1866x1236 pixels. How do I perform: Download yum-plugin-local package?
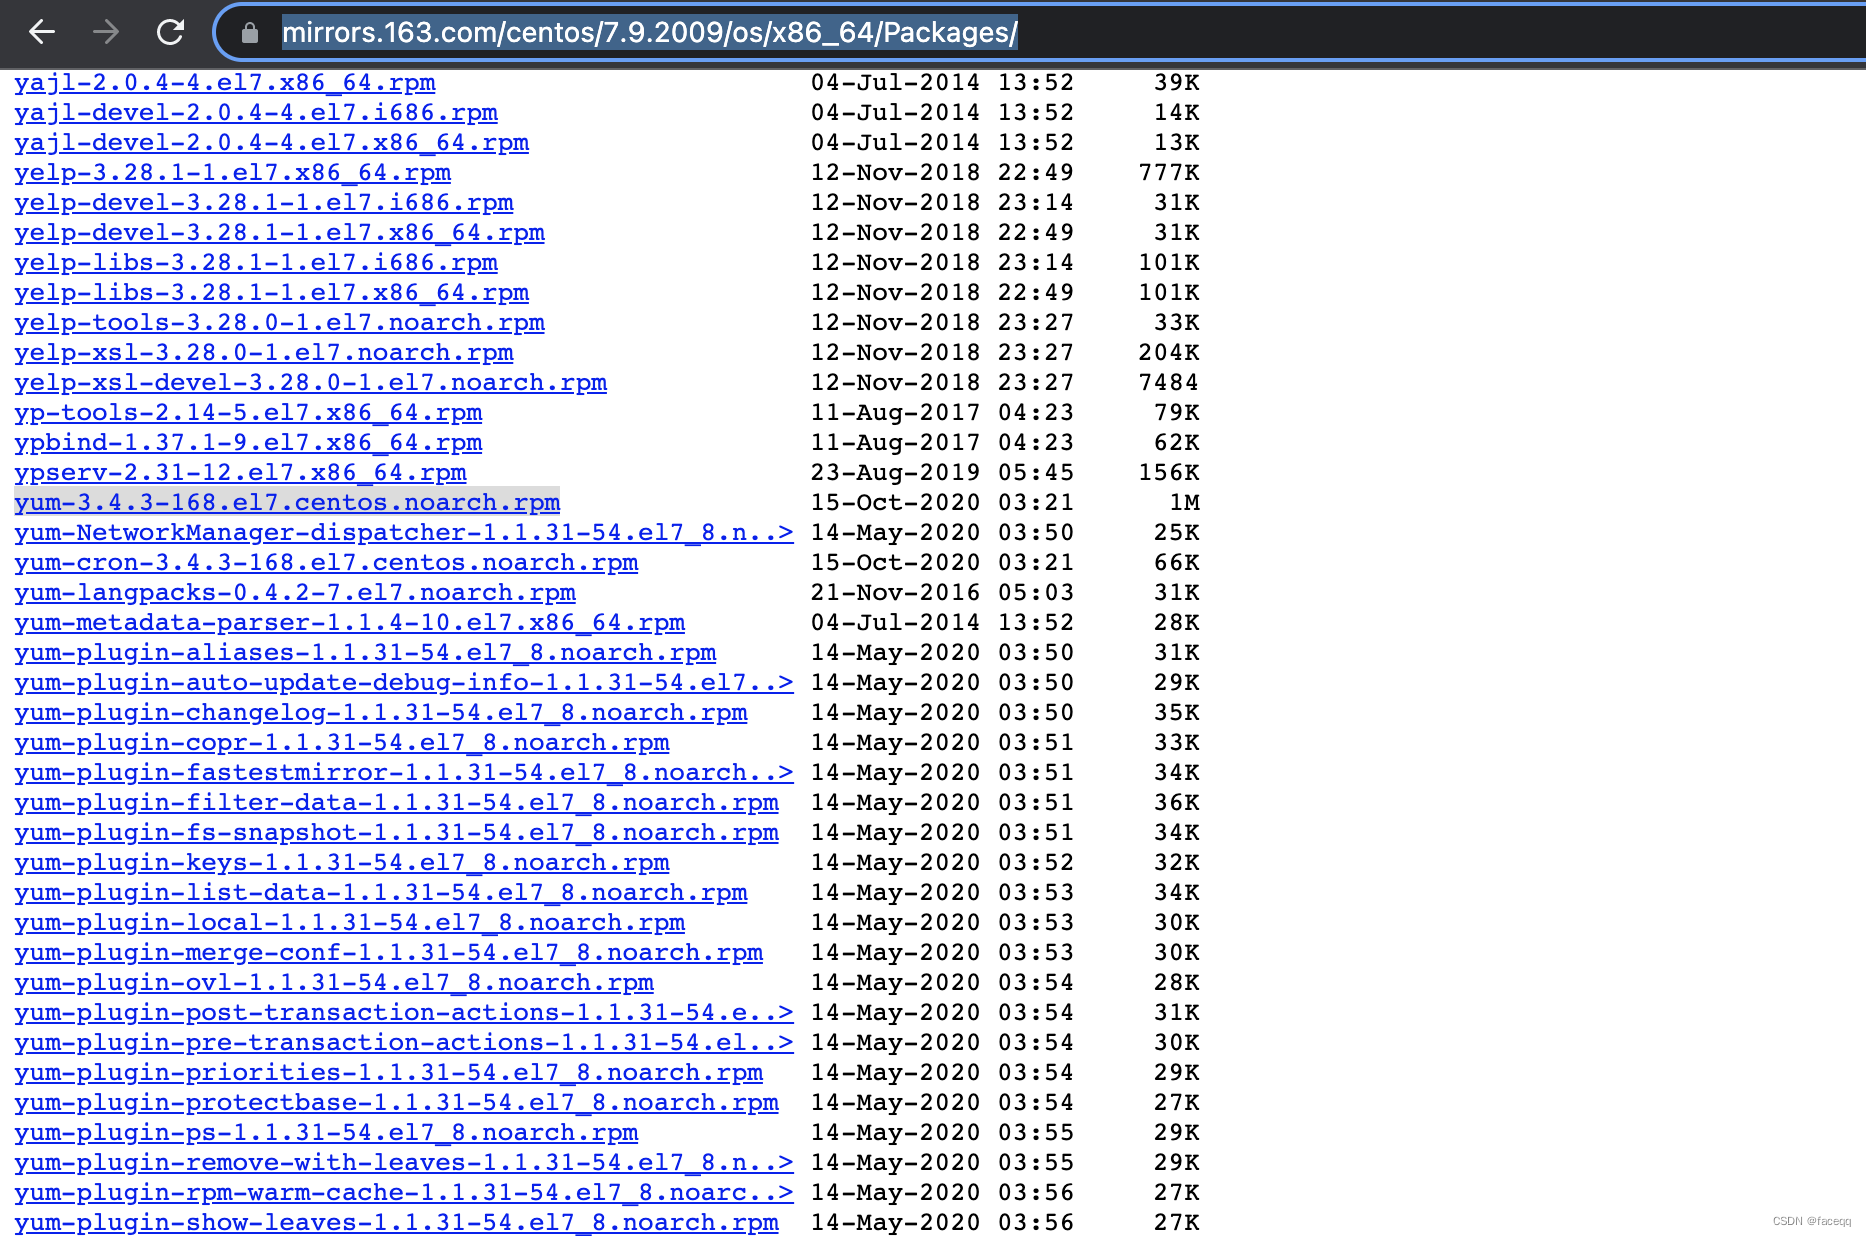[x=350, y=923]
